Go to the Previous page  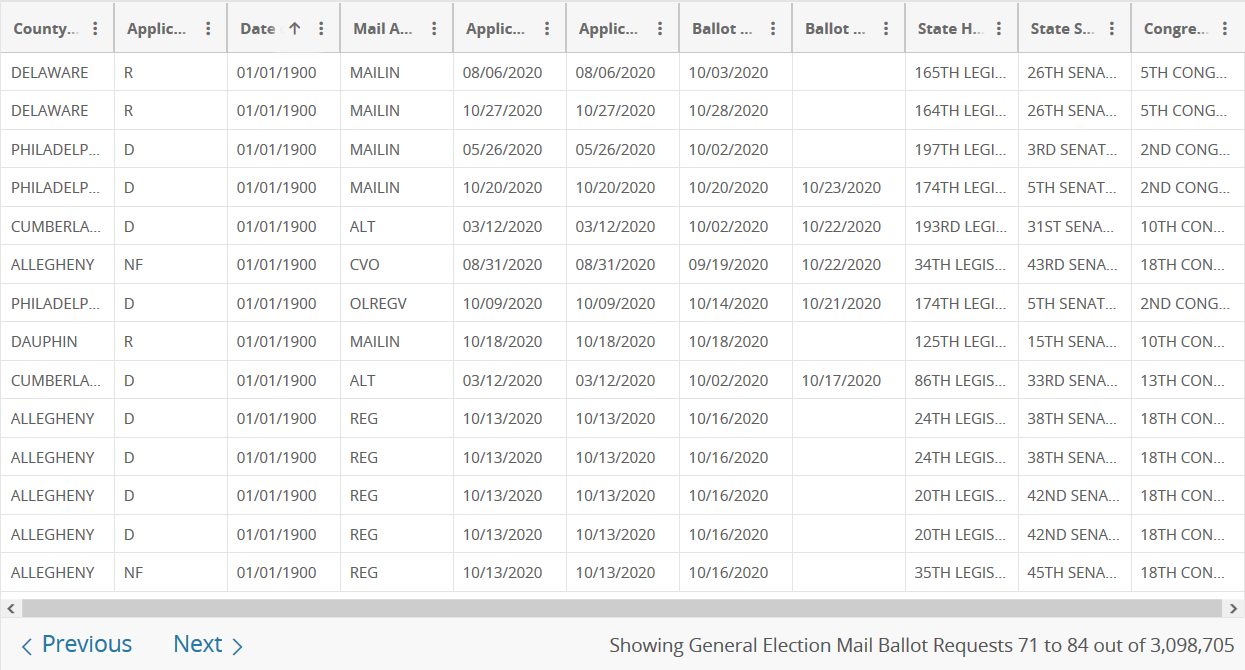[77, 645]
